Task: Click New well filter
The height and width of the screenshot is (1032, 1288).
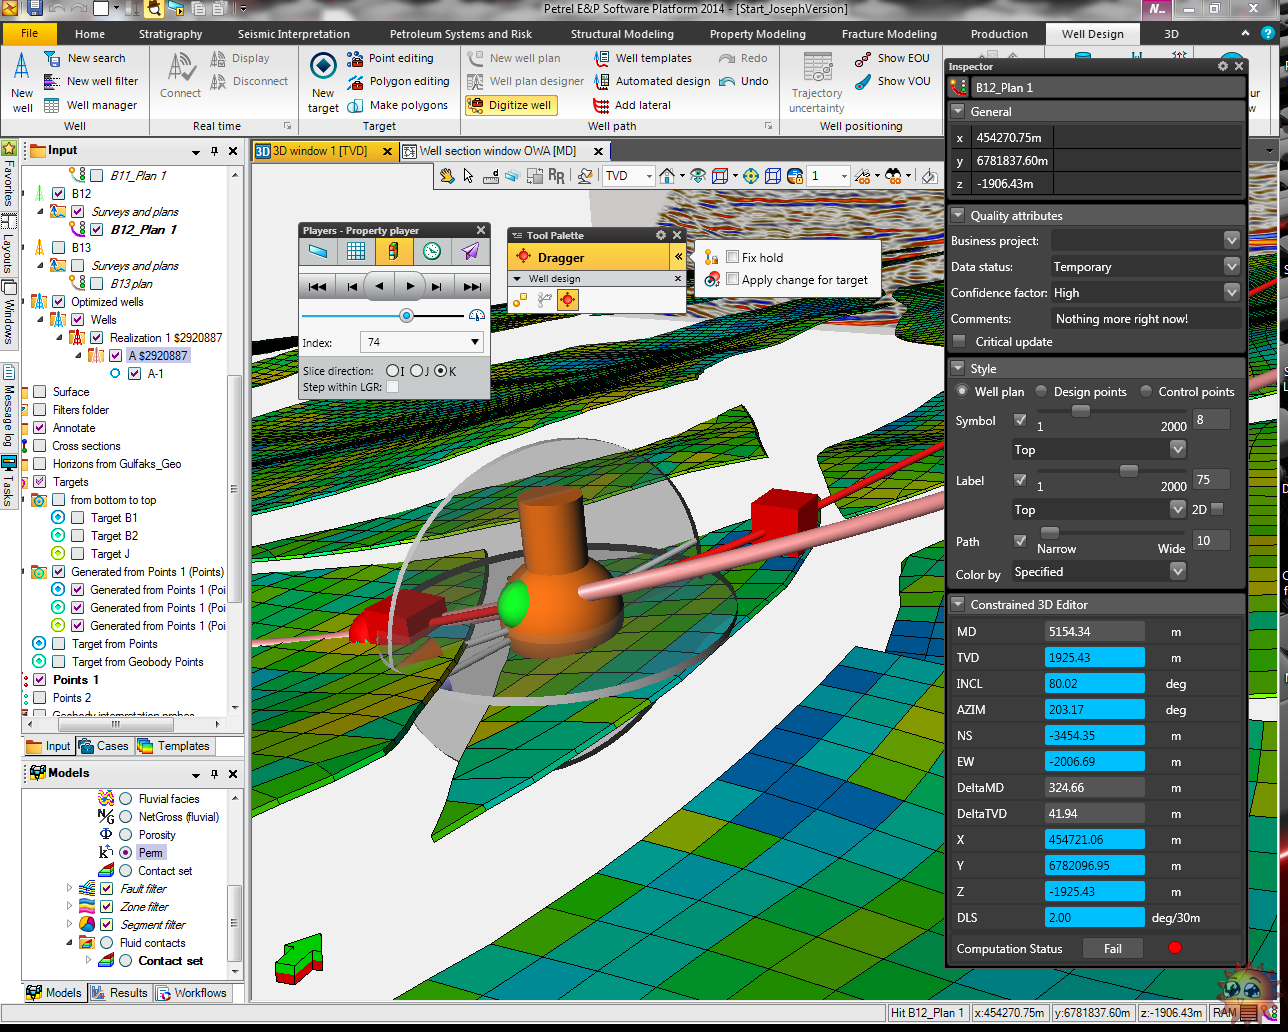Action: click(91, 81)
